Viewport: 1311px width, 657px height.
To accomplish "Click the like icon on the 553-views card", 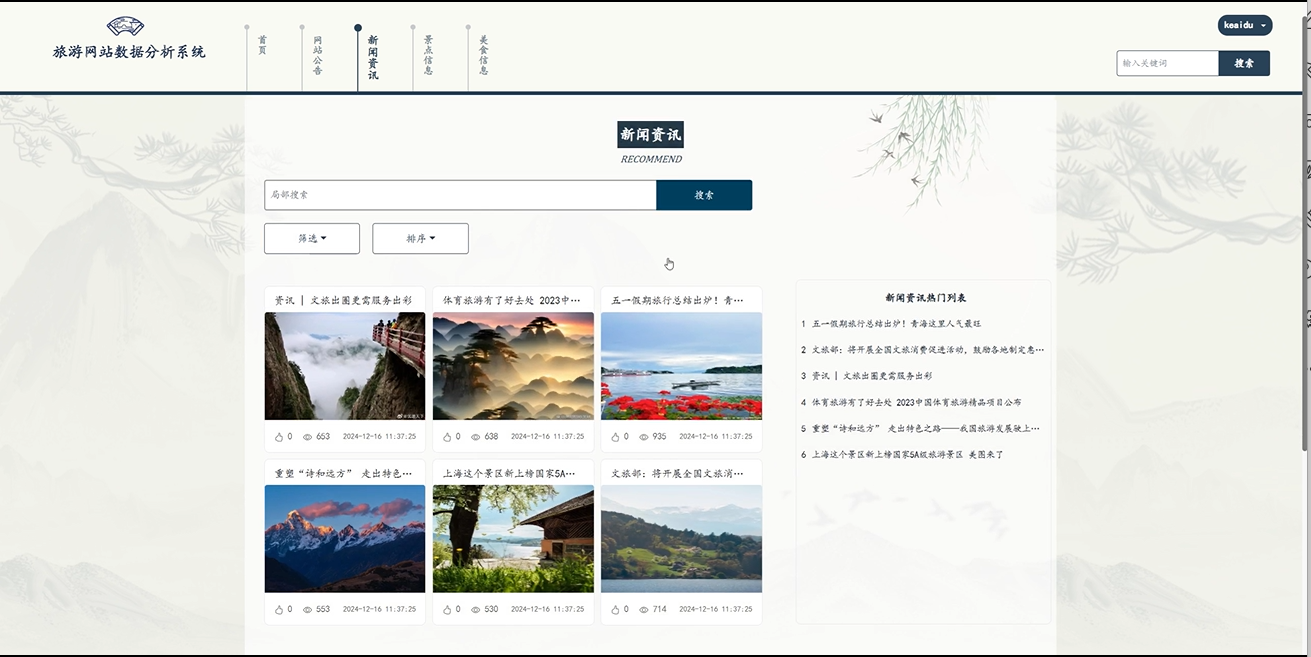I will point(279,609).
